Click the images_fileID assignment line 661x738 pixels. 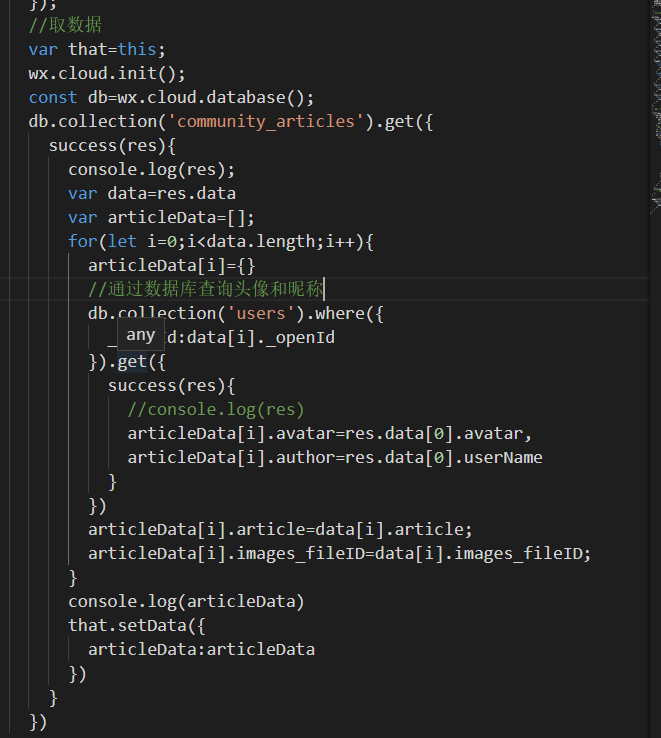pos(339,553)
